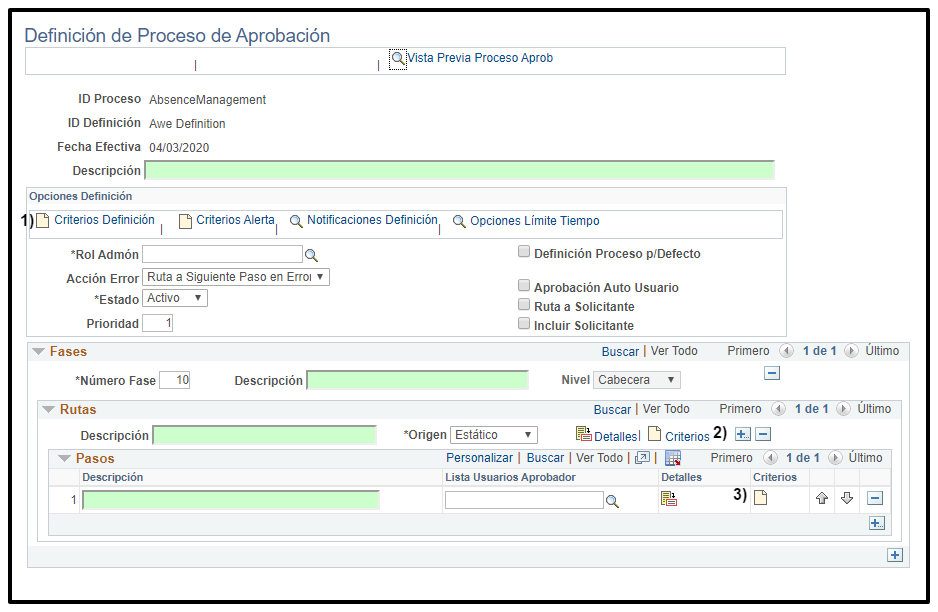Click Ver Todo in Rutas header

pyautogui.click(x=666, y=409)
